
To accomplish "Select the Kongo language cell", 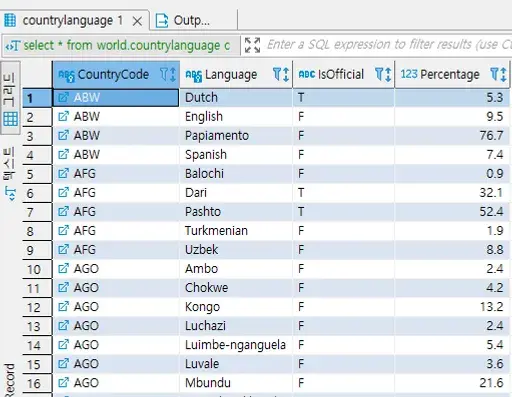I will coord(236,306).
